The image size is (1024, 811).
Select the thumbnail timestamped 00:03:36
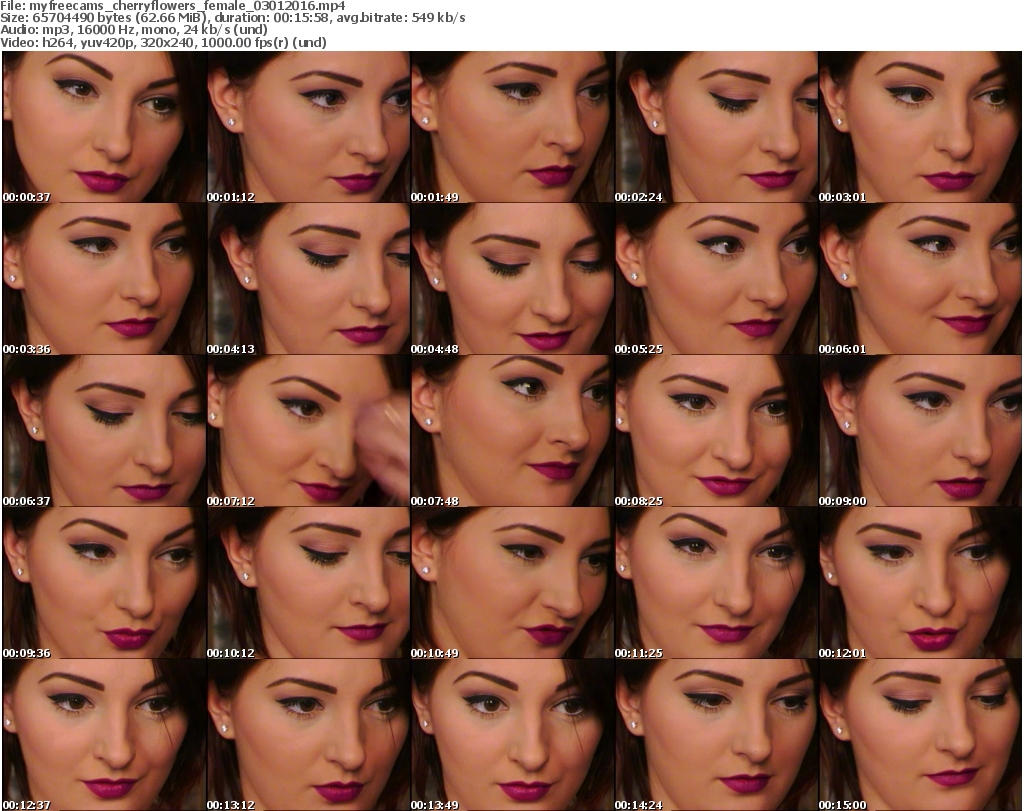(104, 279)
